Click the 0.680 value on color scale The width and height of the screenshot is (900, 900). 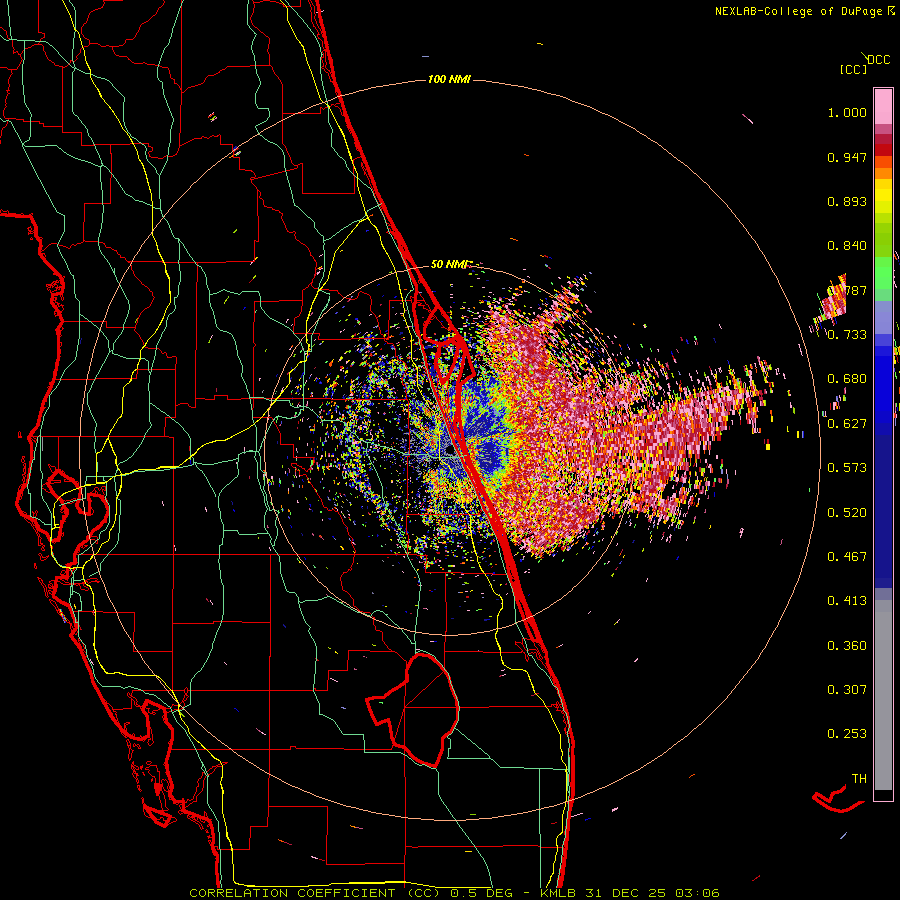pos(847,379)
